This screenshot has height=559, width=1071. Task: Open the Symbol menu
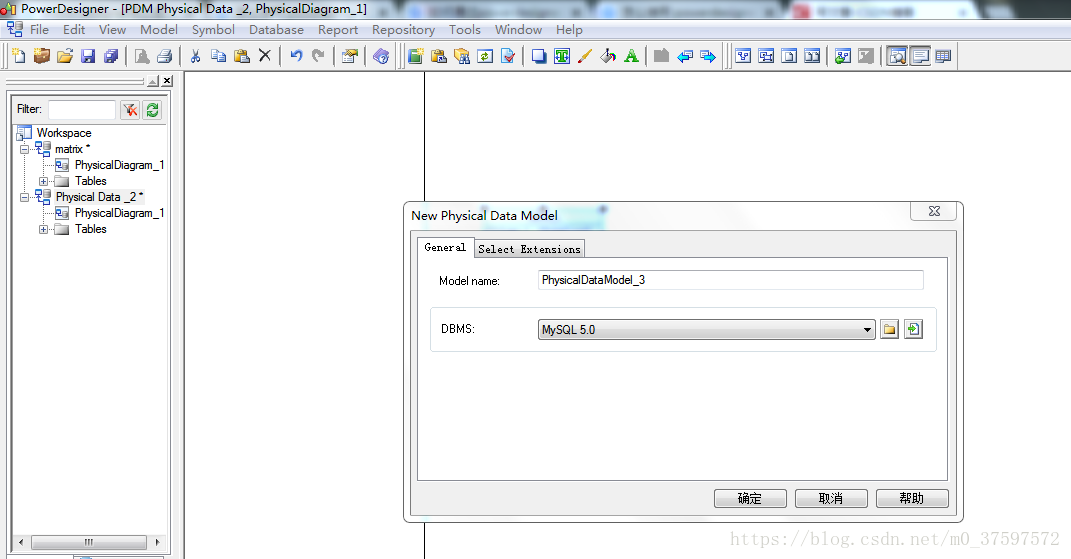tap(213, 29)
